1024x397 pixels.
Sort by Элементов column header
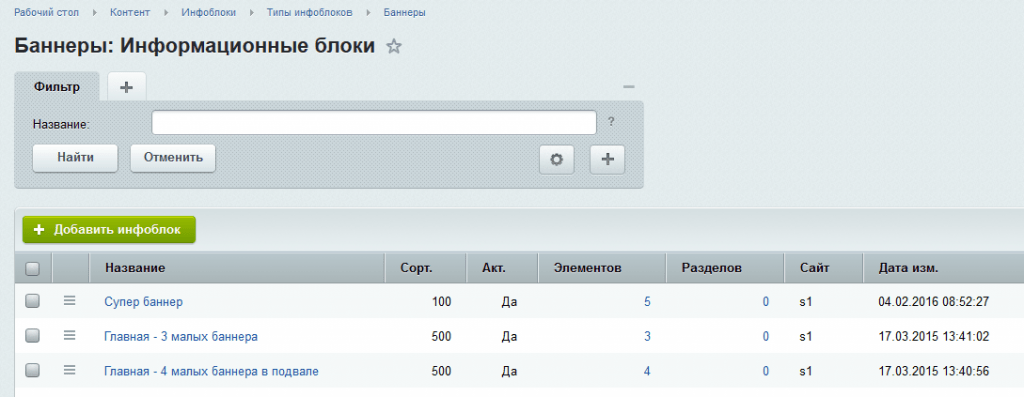coord(601,268)
